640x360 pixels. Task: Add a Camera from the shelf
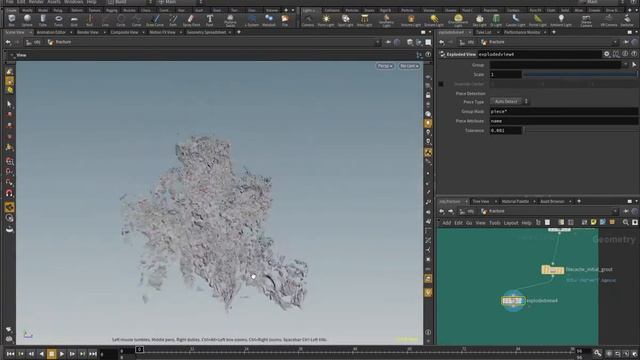[308, 20]
